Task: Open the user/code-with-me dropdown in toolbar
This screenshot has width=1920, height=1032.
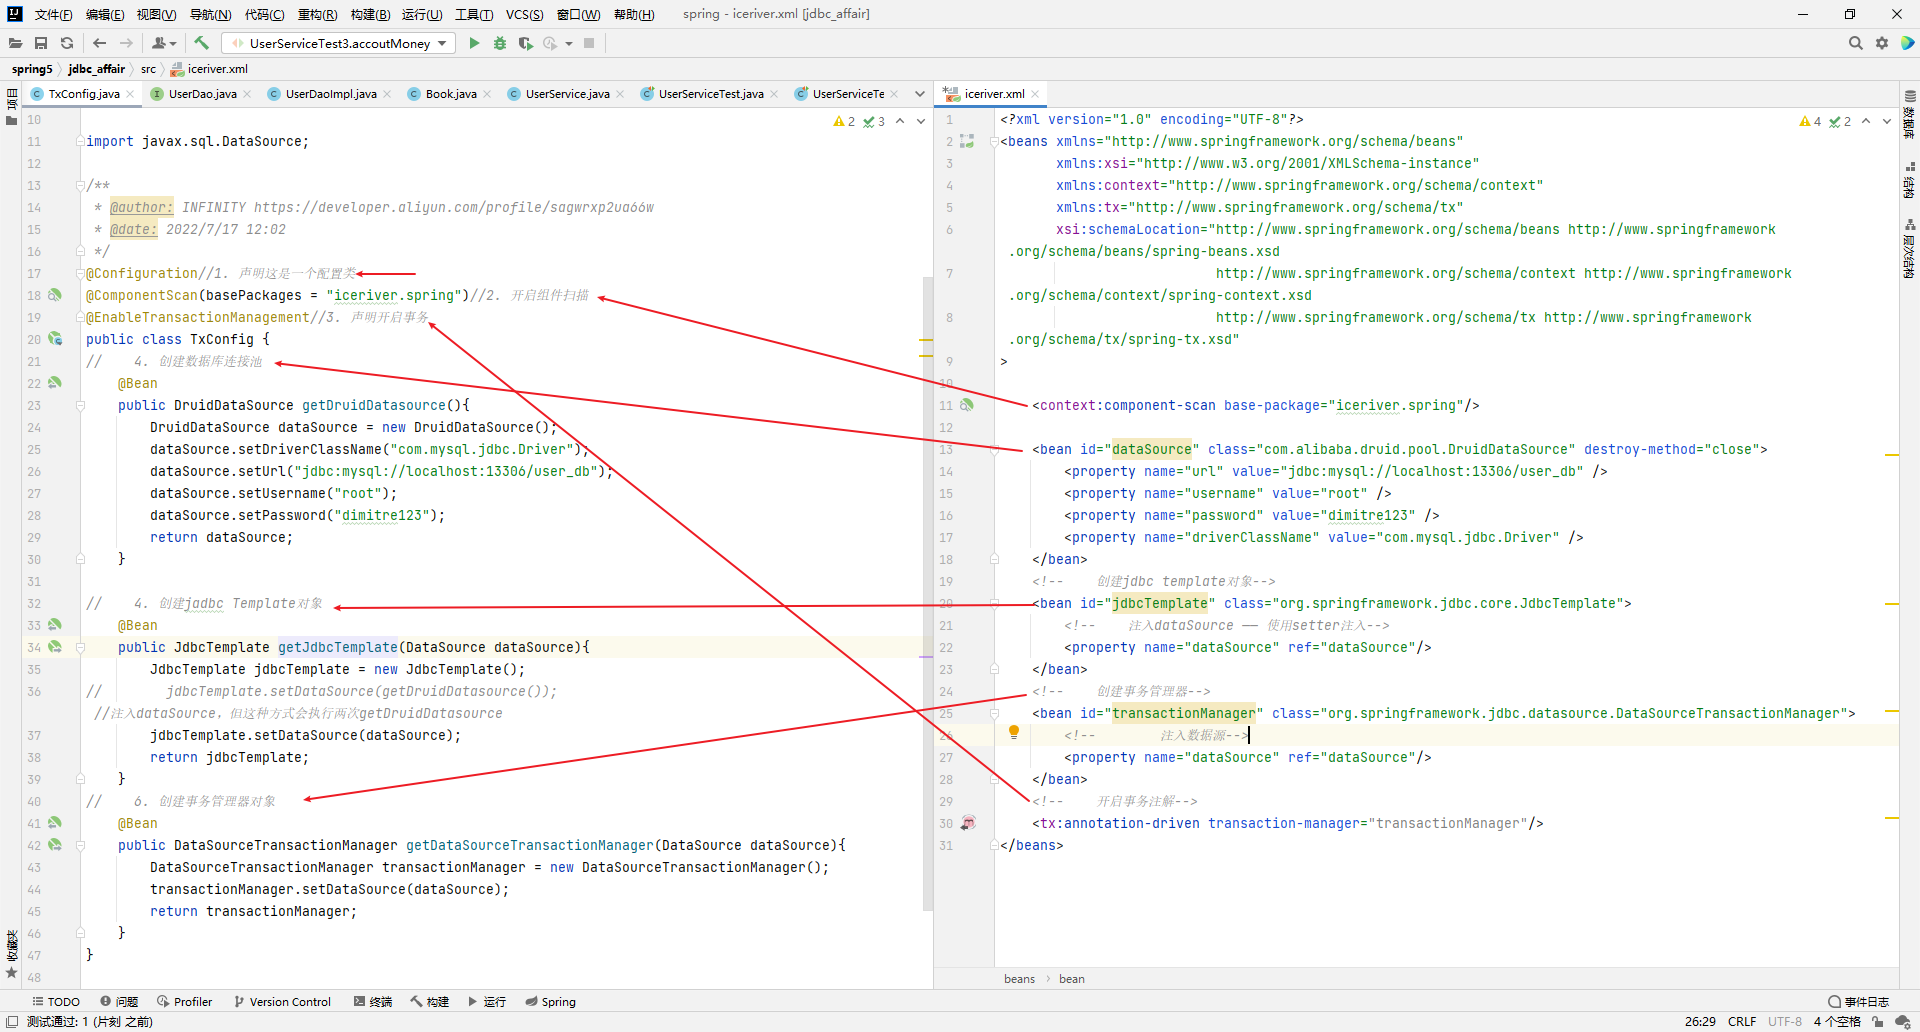Action: [x=164, y=43]
